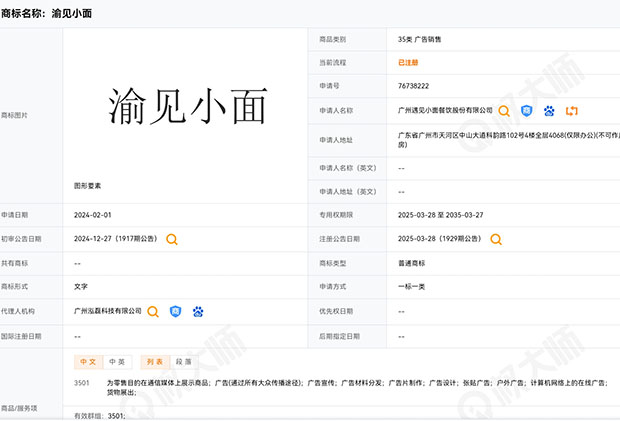The height and width of the screenshot is (421, 620).
Task: Click 2024-12-27 (1917期公告) text
Action: click(115, 239)
